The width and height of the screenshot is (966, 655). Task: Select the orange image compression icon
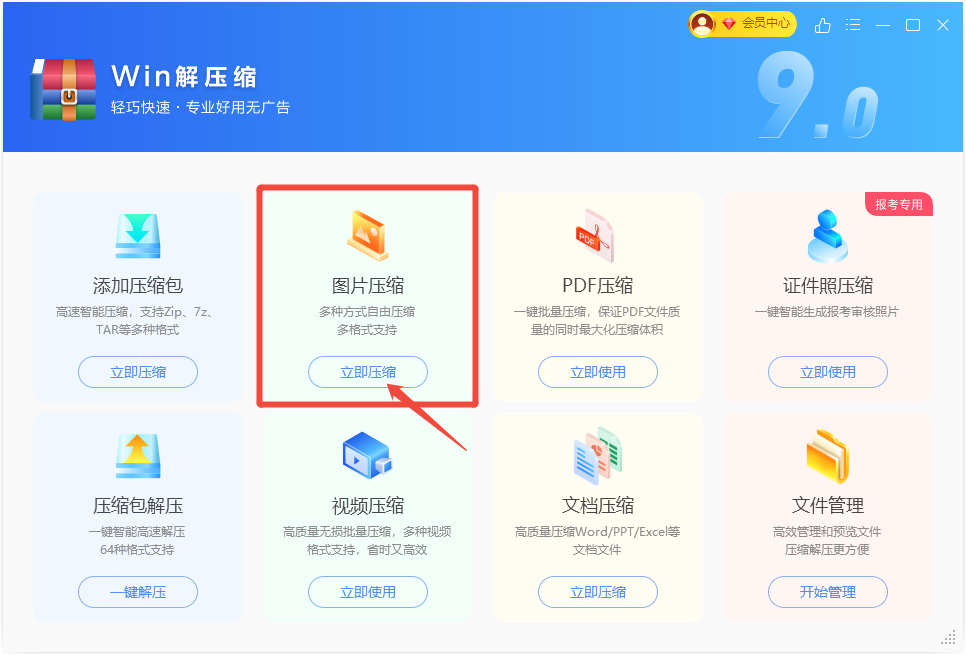368,235
